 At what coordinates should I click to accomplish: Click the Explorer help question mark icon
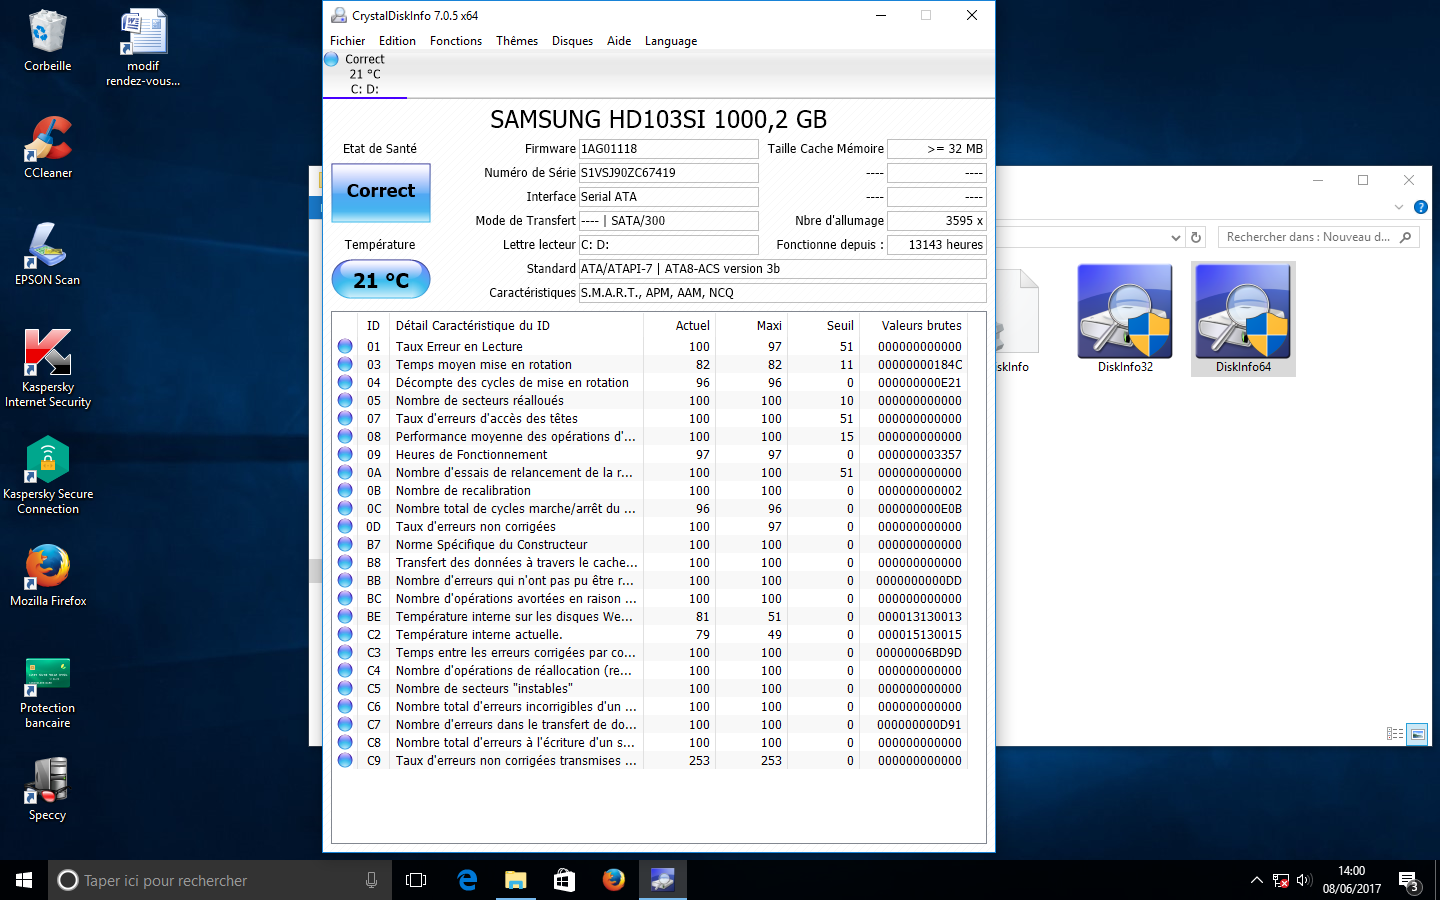pyautogui.click(x=1420, y=207)
